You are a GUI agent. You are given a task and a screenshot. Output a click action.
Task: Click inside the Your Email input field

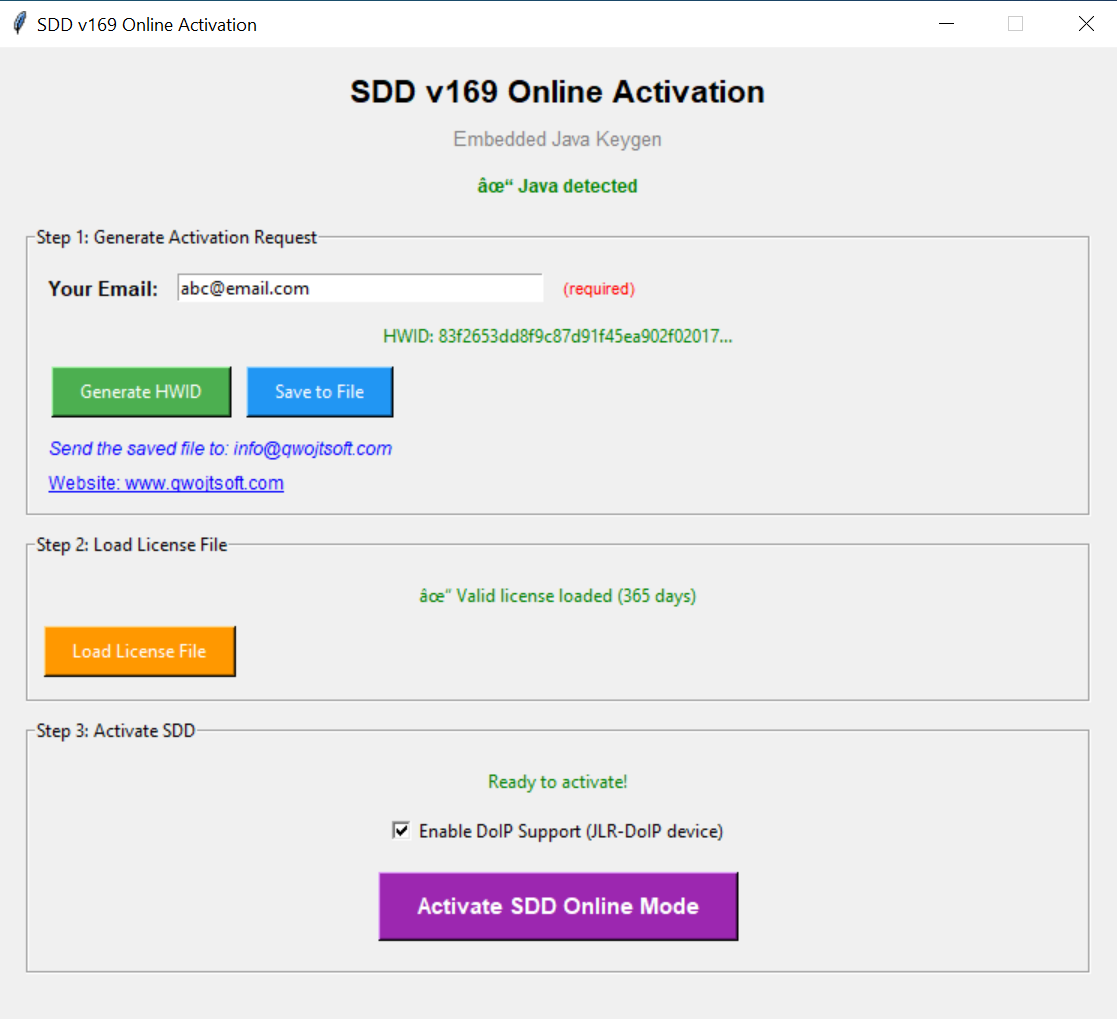click(x=359, y=288)
